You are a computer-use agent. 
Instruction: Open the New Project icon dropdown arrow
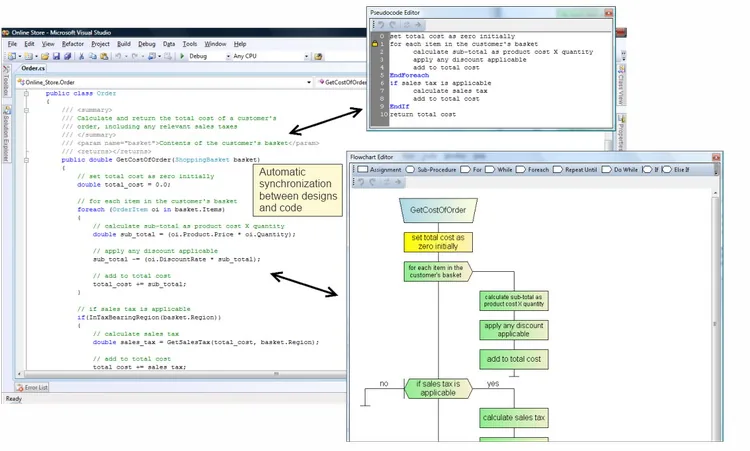tap(20, 56)
